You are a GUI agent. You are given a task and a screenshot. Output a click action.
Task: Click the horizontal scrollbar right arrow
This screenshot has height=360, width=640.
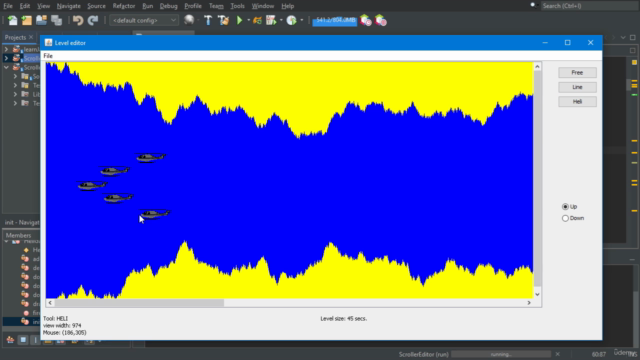point(529,303)
